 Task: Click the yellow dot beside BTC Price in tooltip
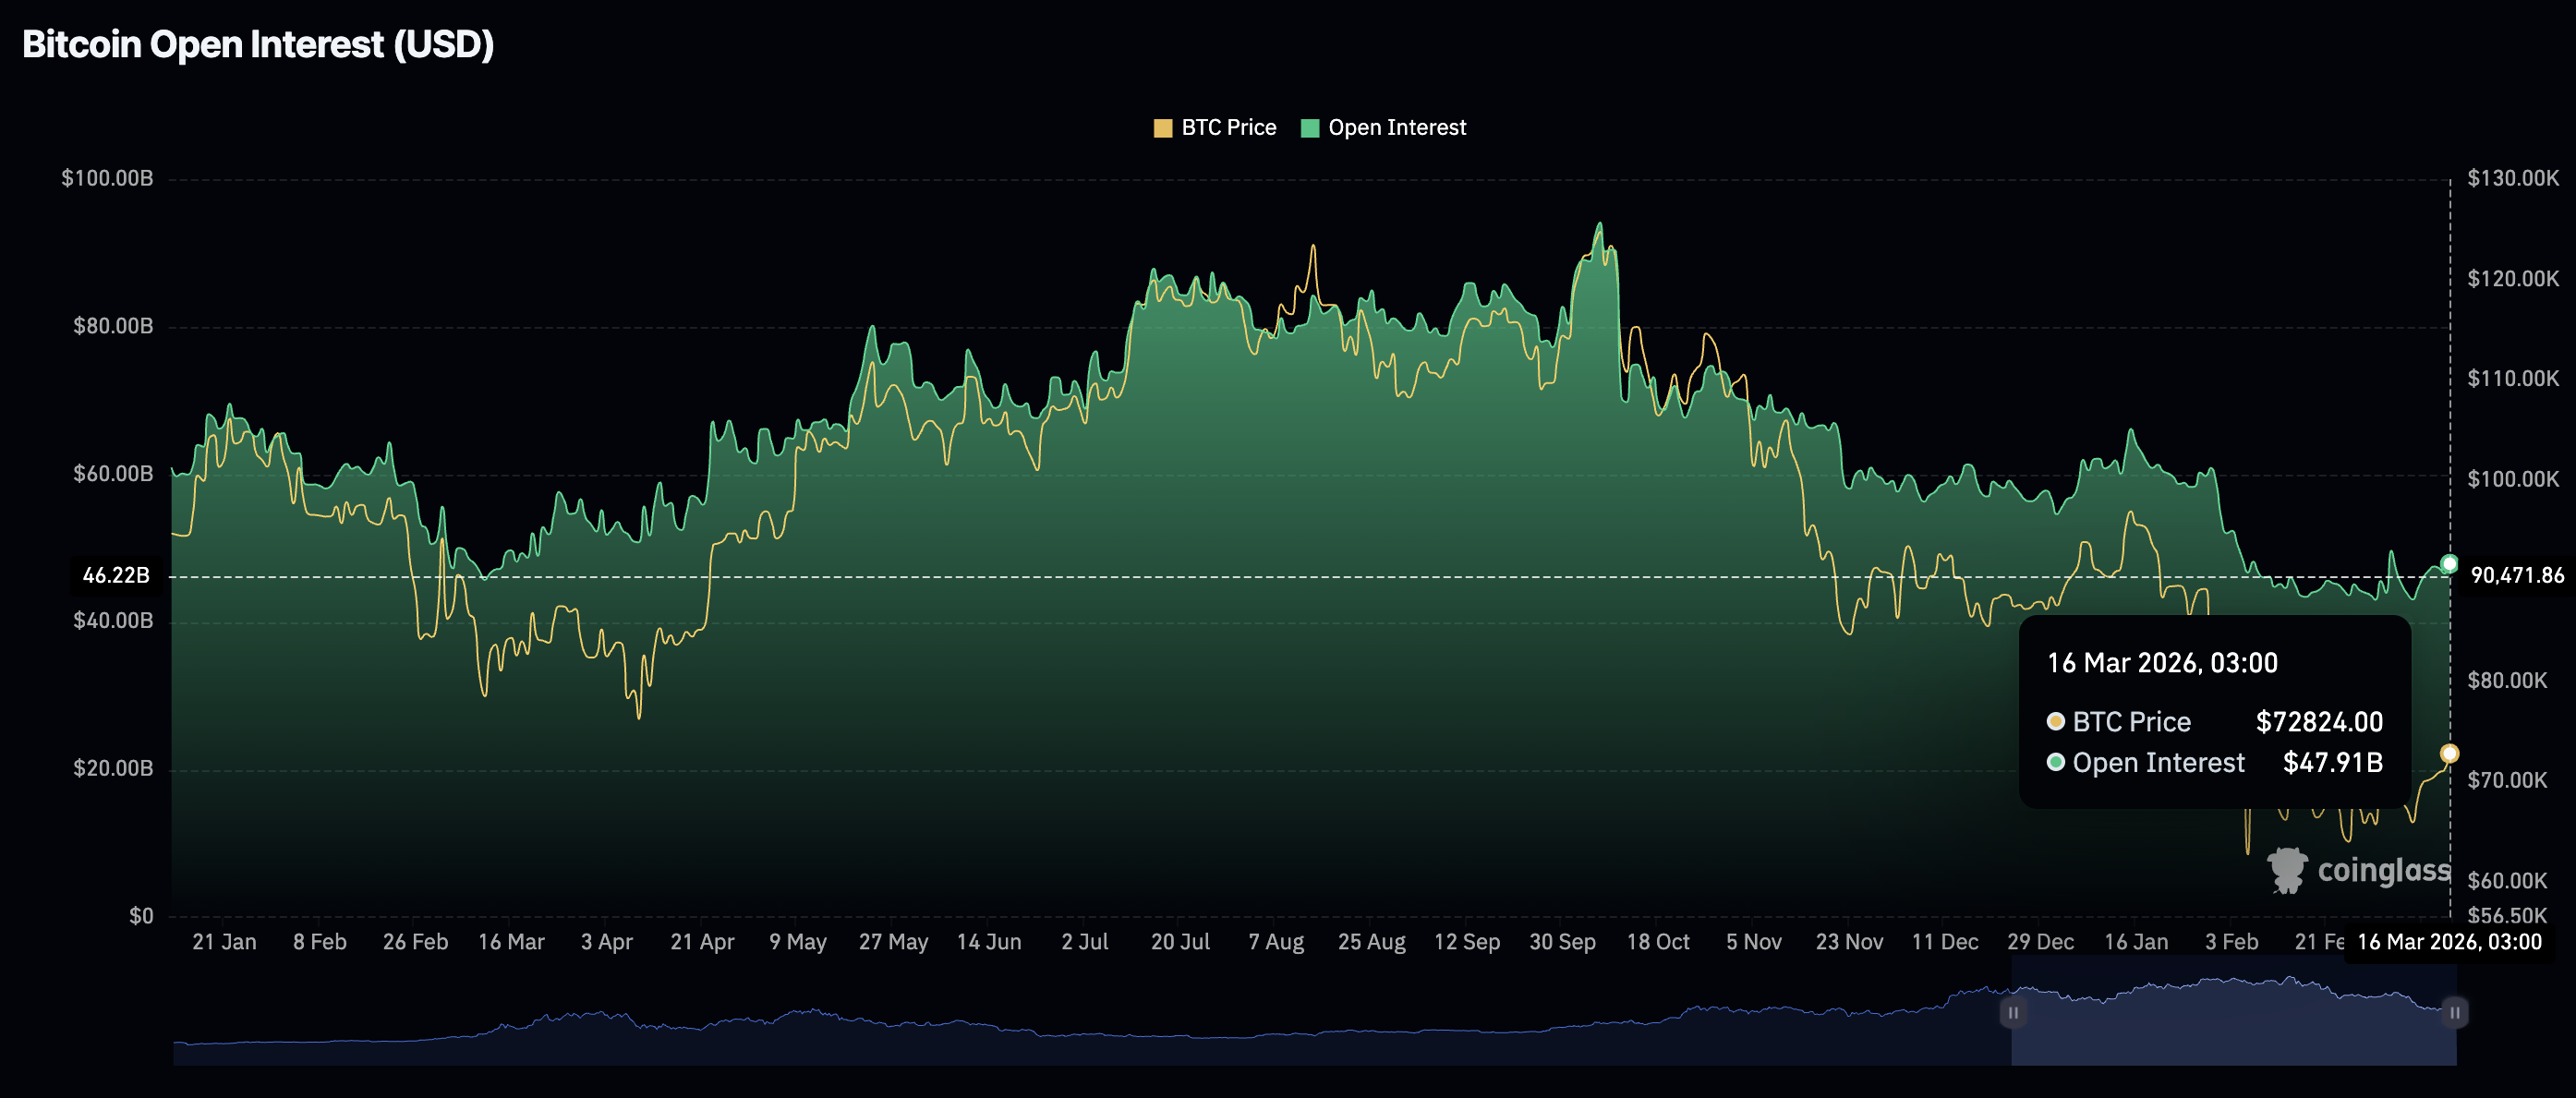pos(2056,721)
